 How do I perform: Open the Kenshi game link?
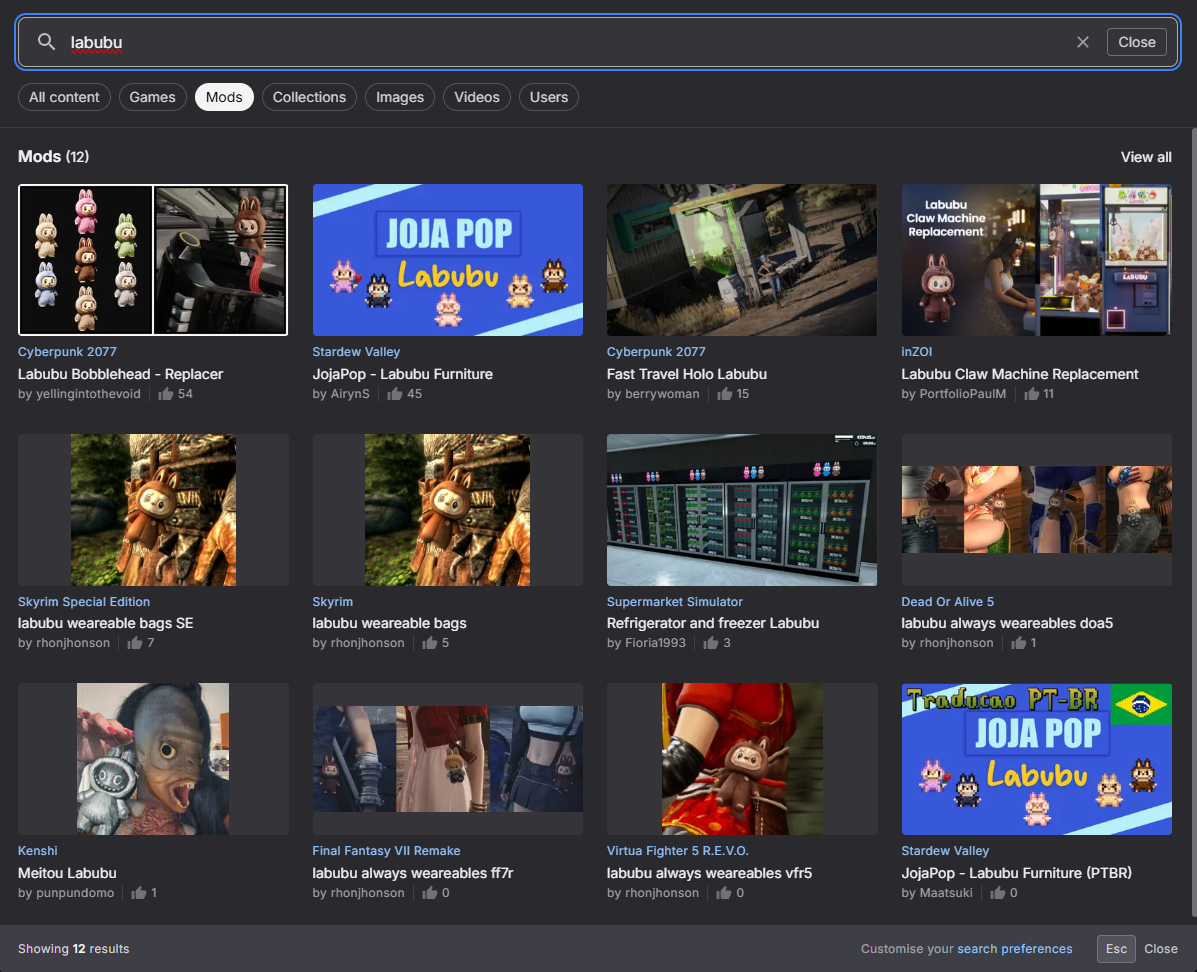37,851
